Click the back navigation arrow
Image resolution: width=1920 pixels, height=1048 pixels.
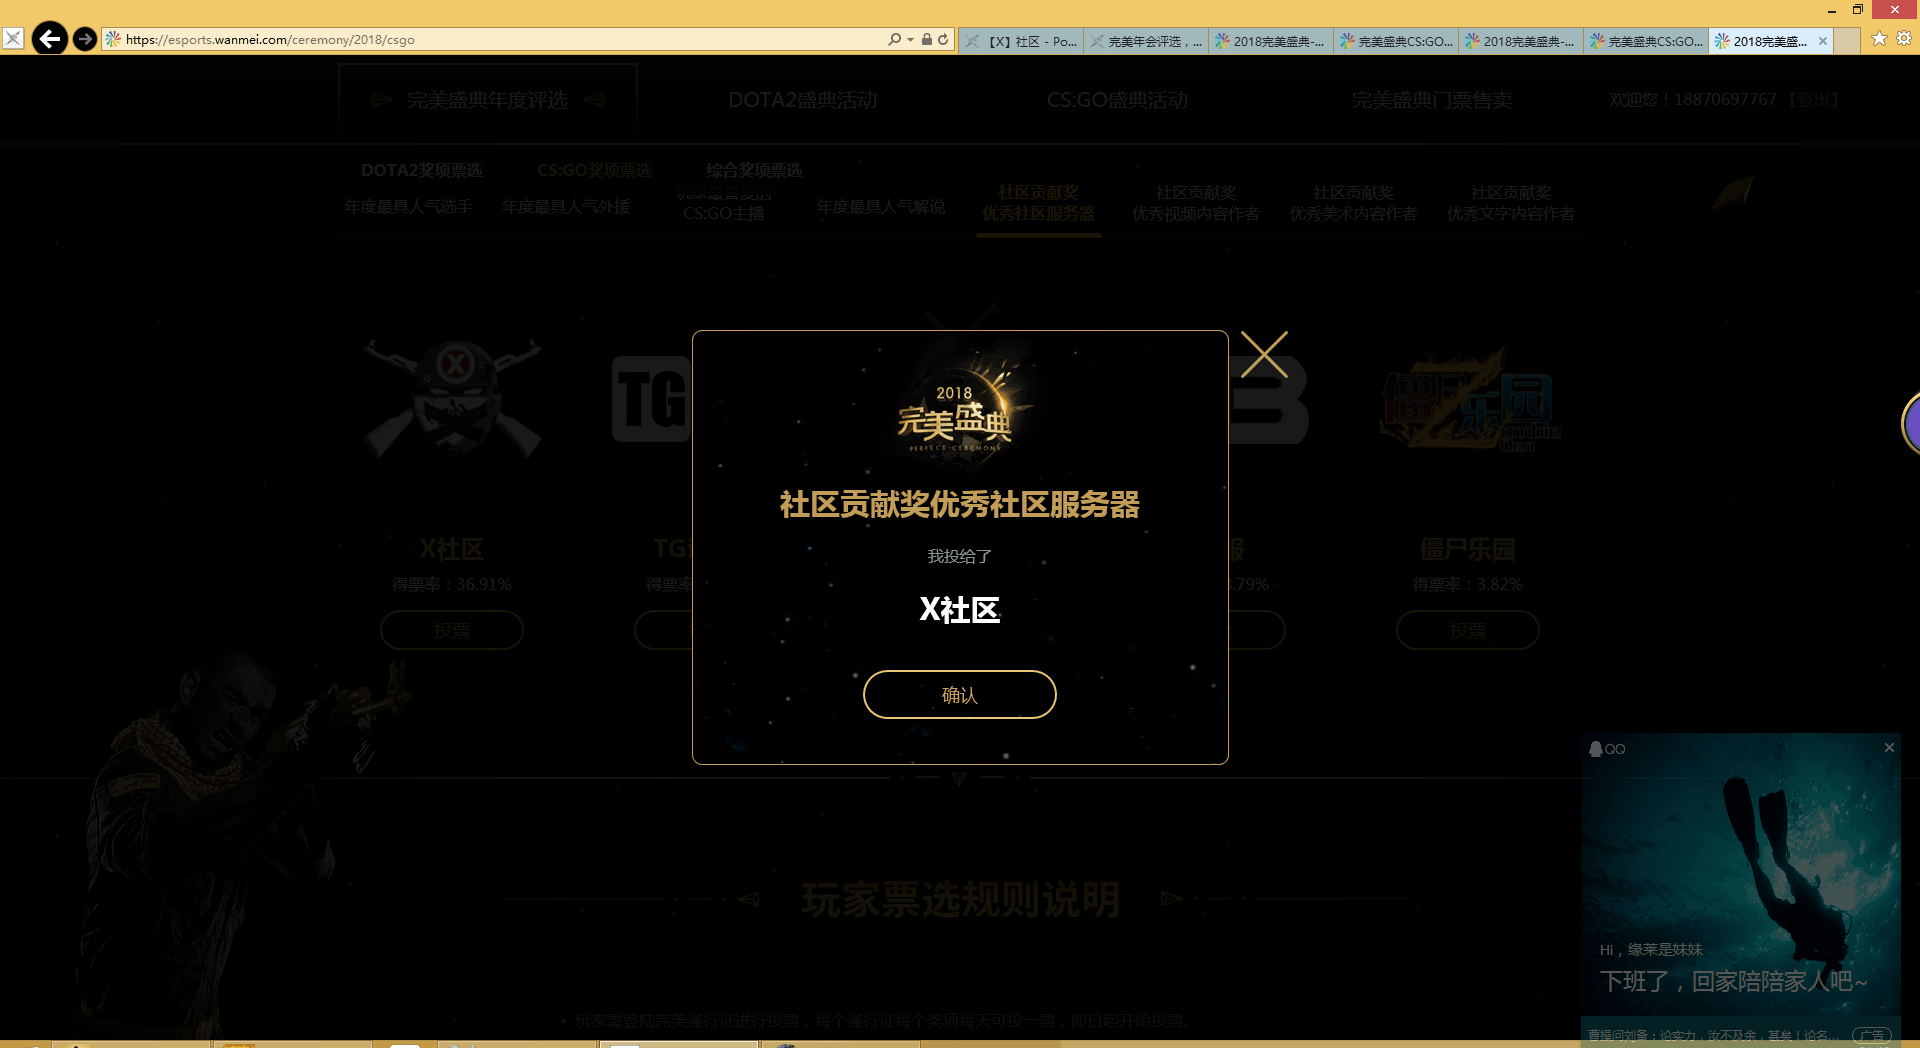50,39
